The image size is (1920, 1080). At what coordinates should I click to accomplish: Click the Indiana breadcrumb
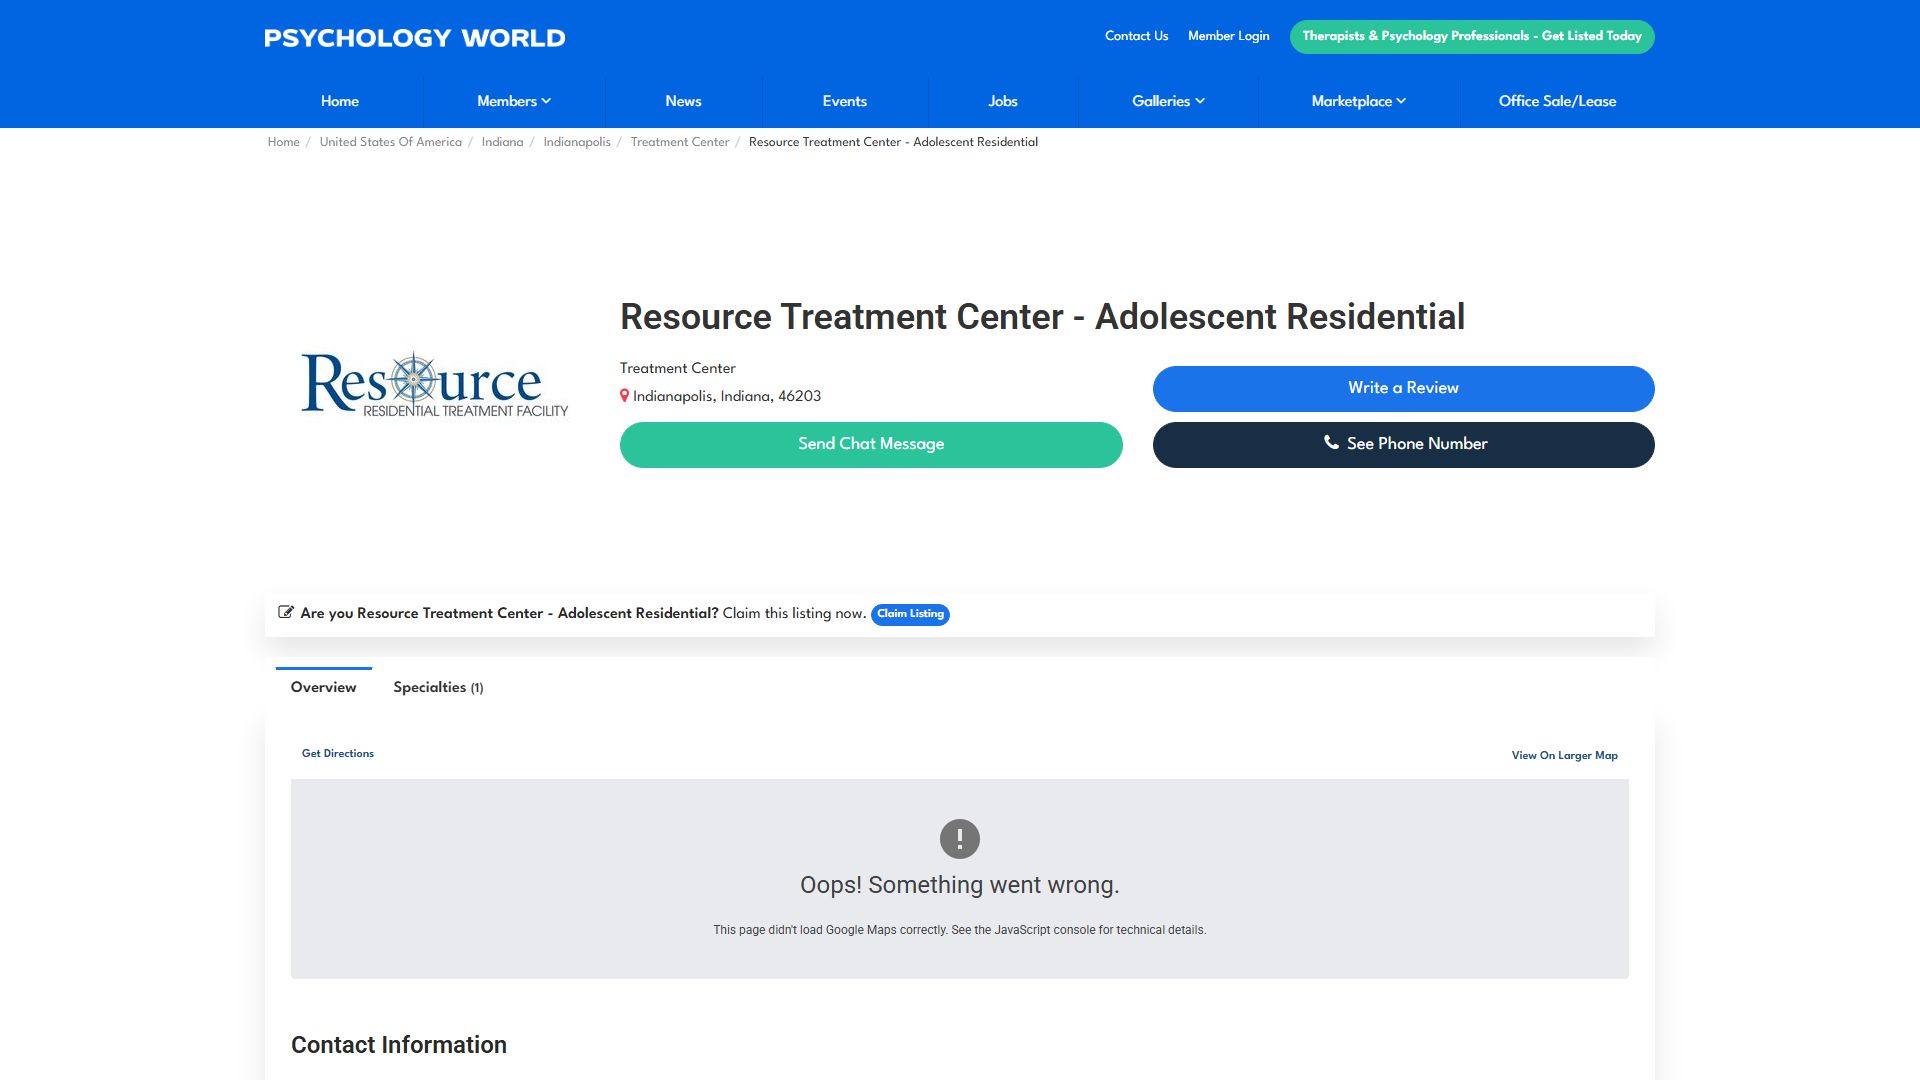[502, 142]
